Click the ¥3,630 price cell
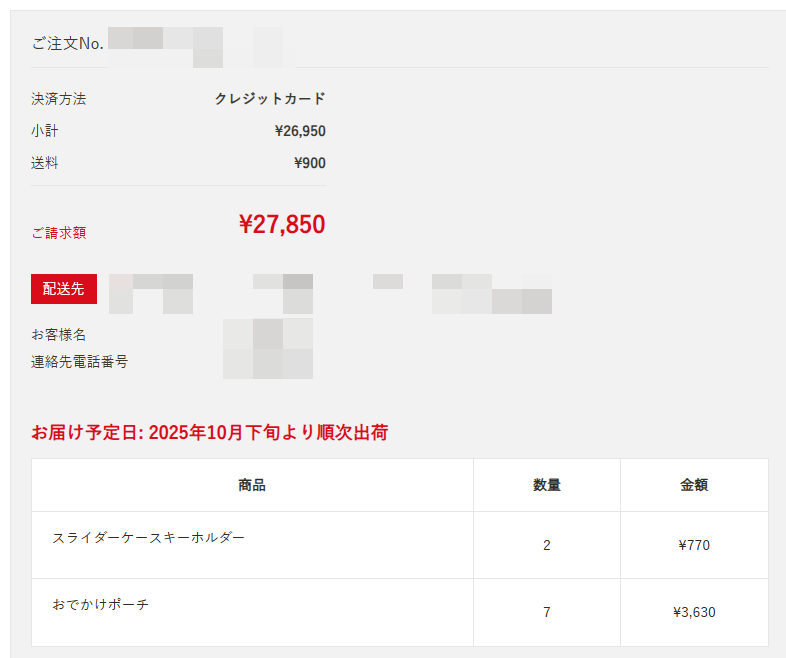Screen dimensions: 786x658 point(694,612)
